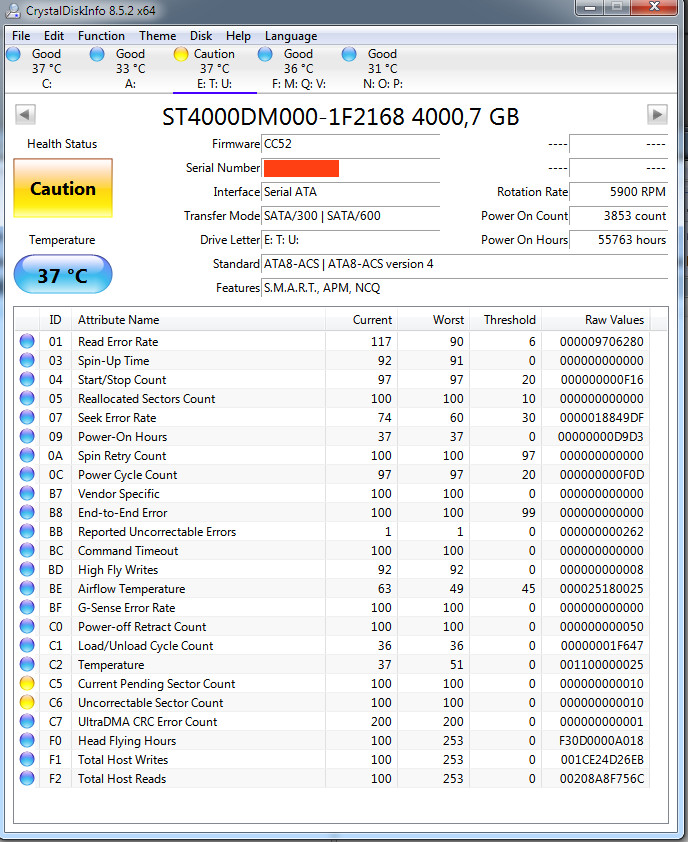Click status orb of Power Cycle Count

tap(27, 475)
